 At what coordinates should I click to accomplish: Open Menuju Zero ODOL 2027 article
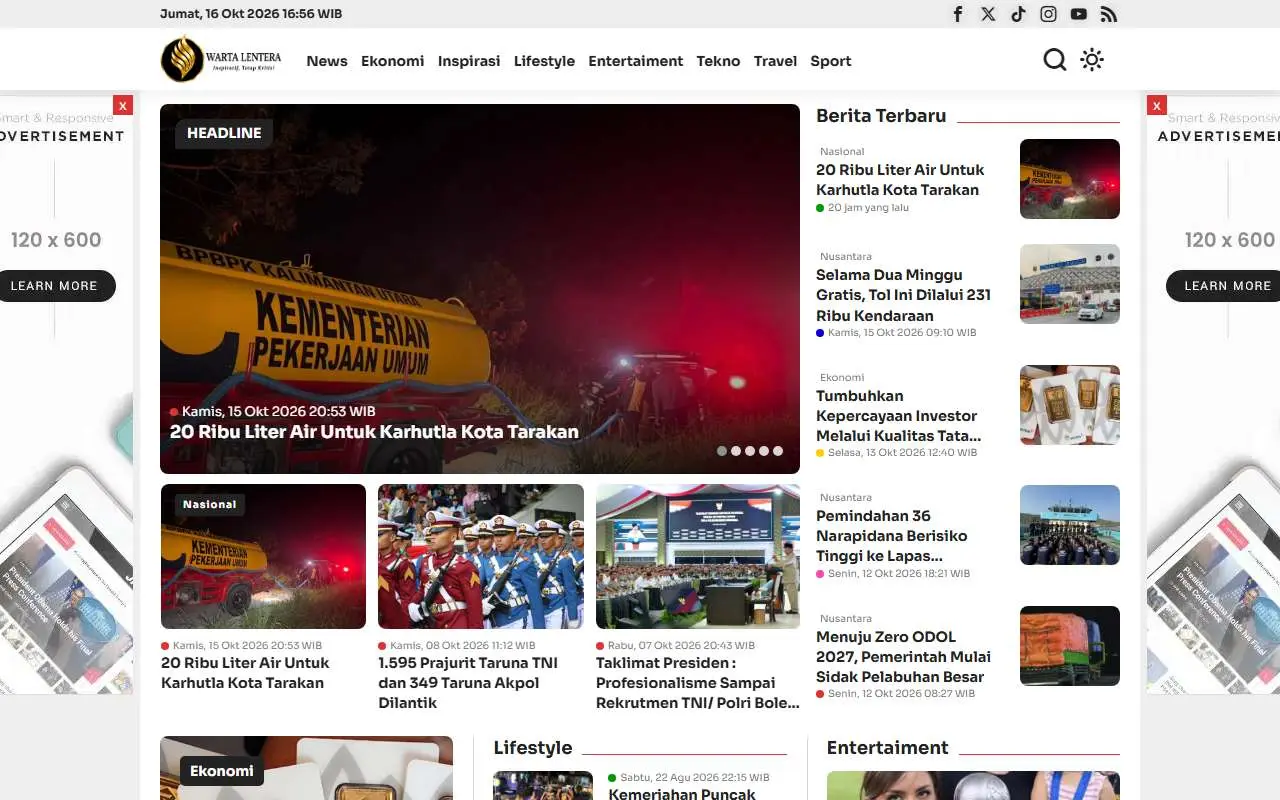(903, 657)
